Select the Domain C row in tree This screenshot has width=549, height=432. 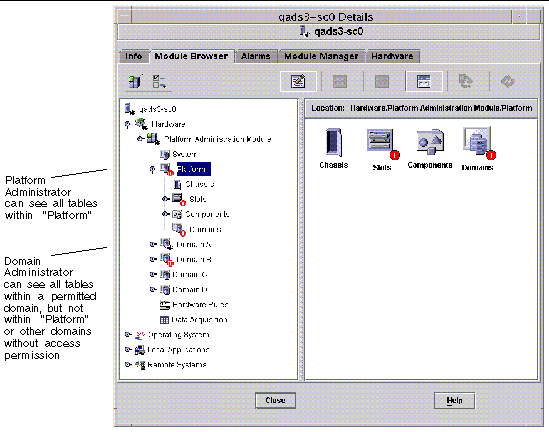184,275
